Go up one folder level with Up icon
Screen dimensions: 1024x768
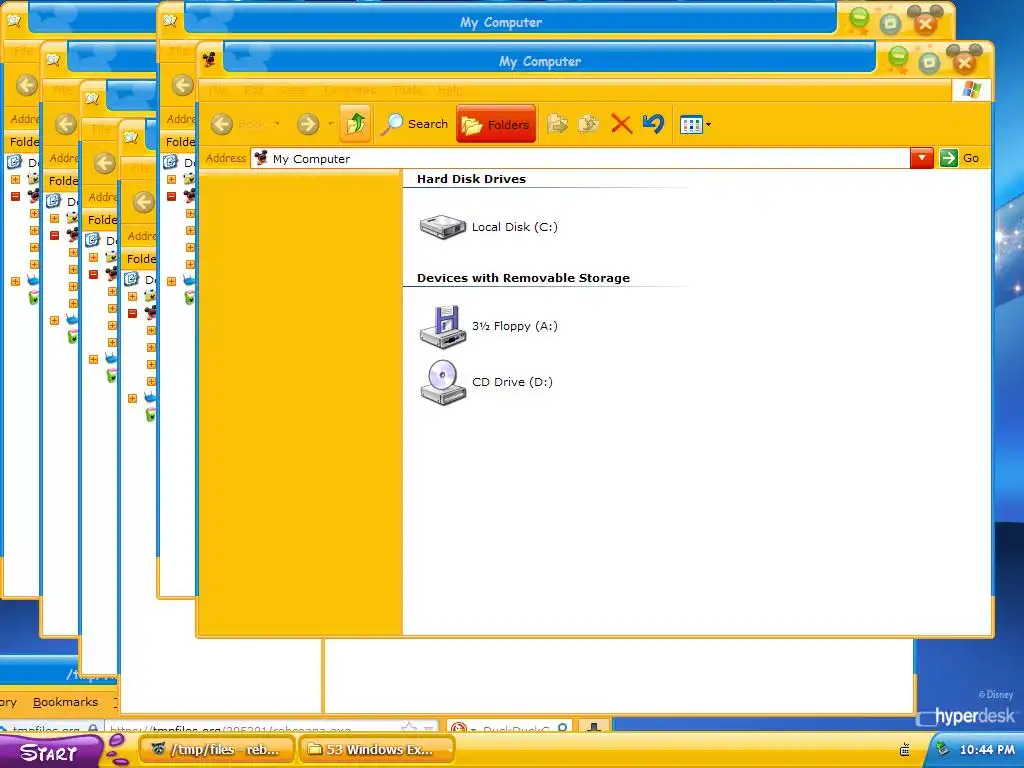click(355, 123)
